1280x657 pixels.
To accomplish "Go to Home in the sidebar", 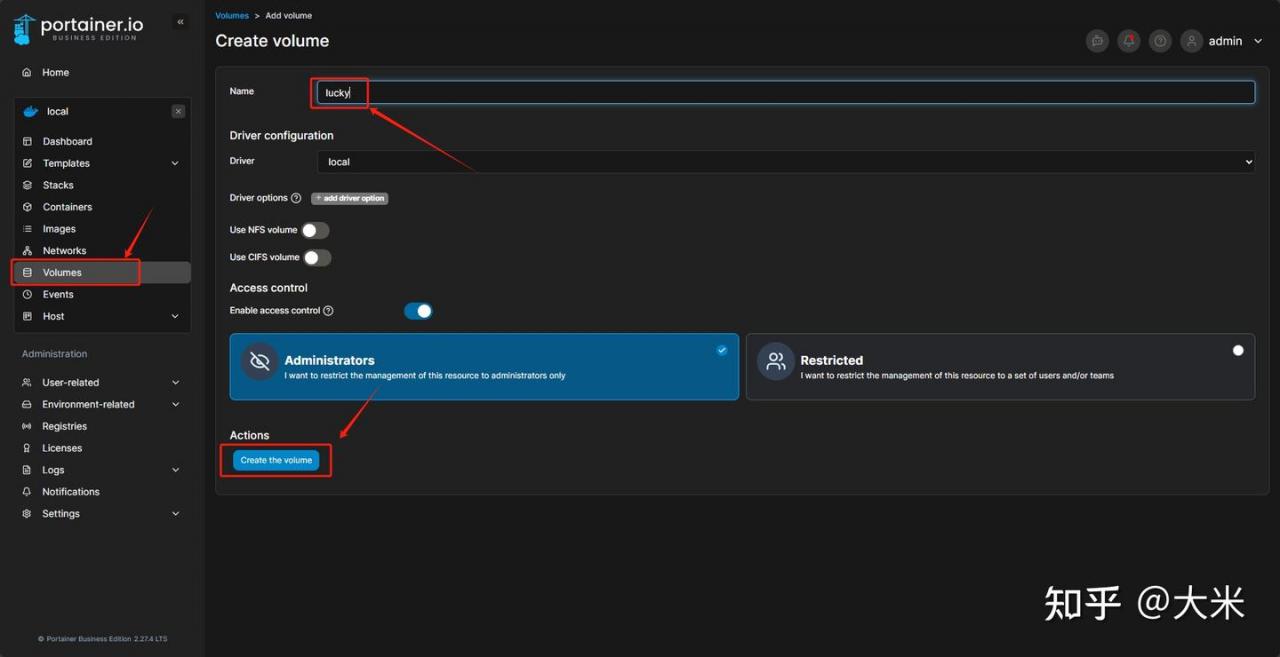I will [55, 73].
